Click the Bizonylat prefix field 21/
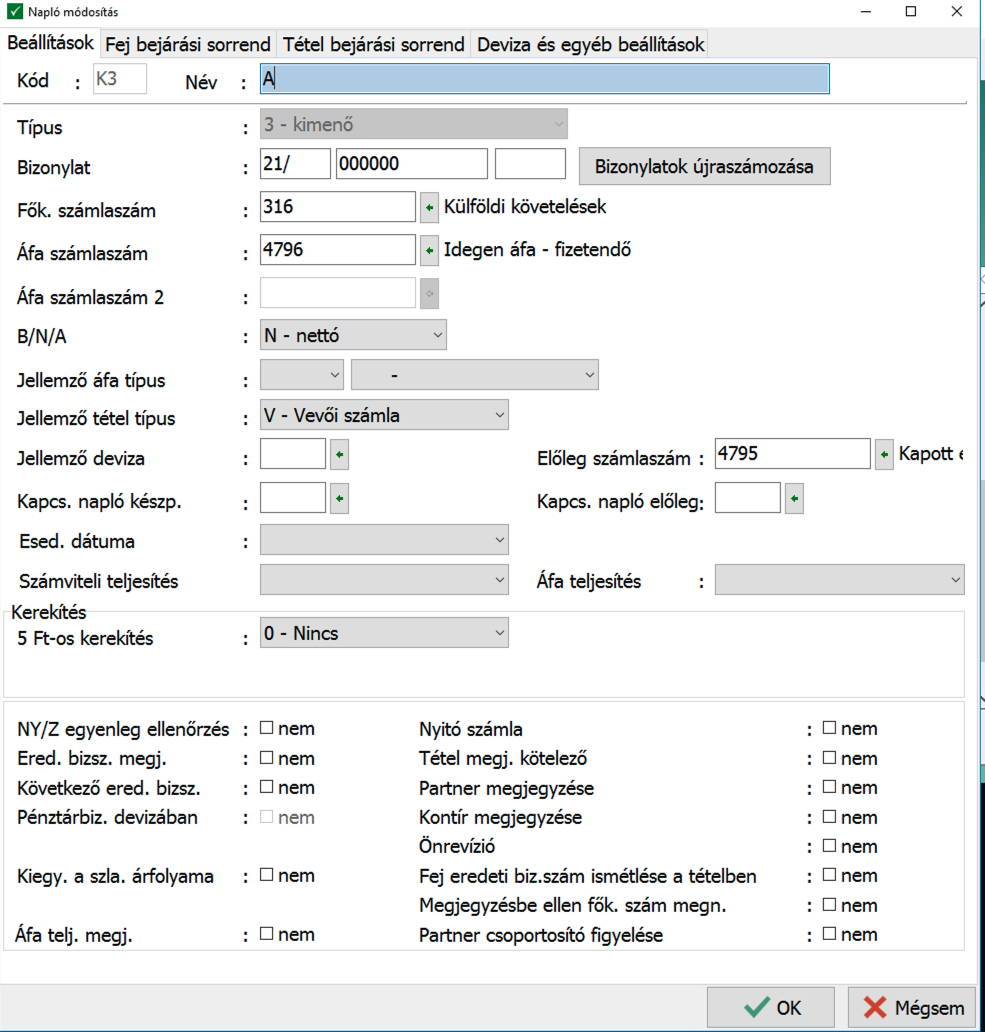985x1032 pixels. coord(295,164)
